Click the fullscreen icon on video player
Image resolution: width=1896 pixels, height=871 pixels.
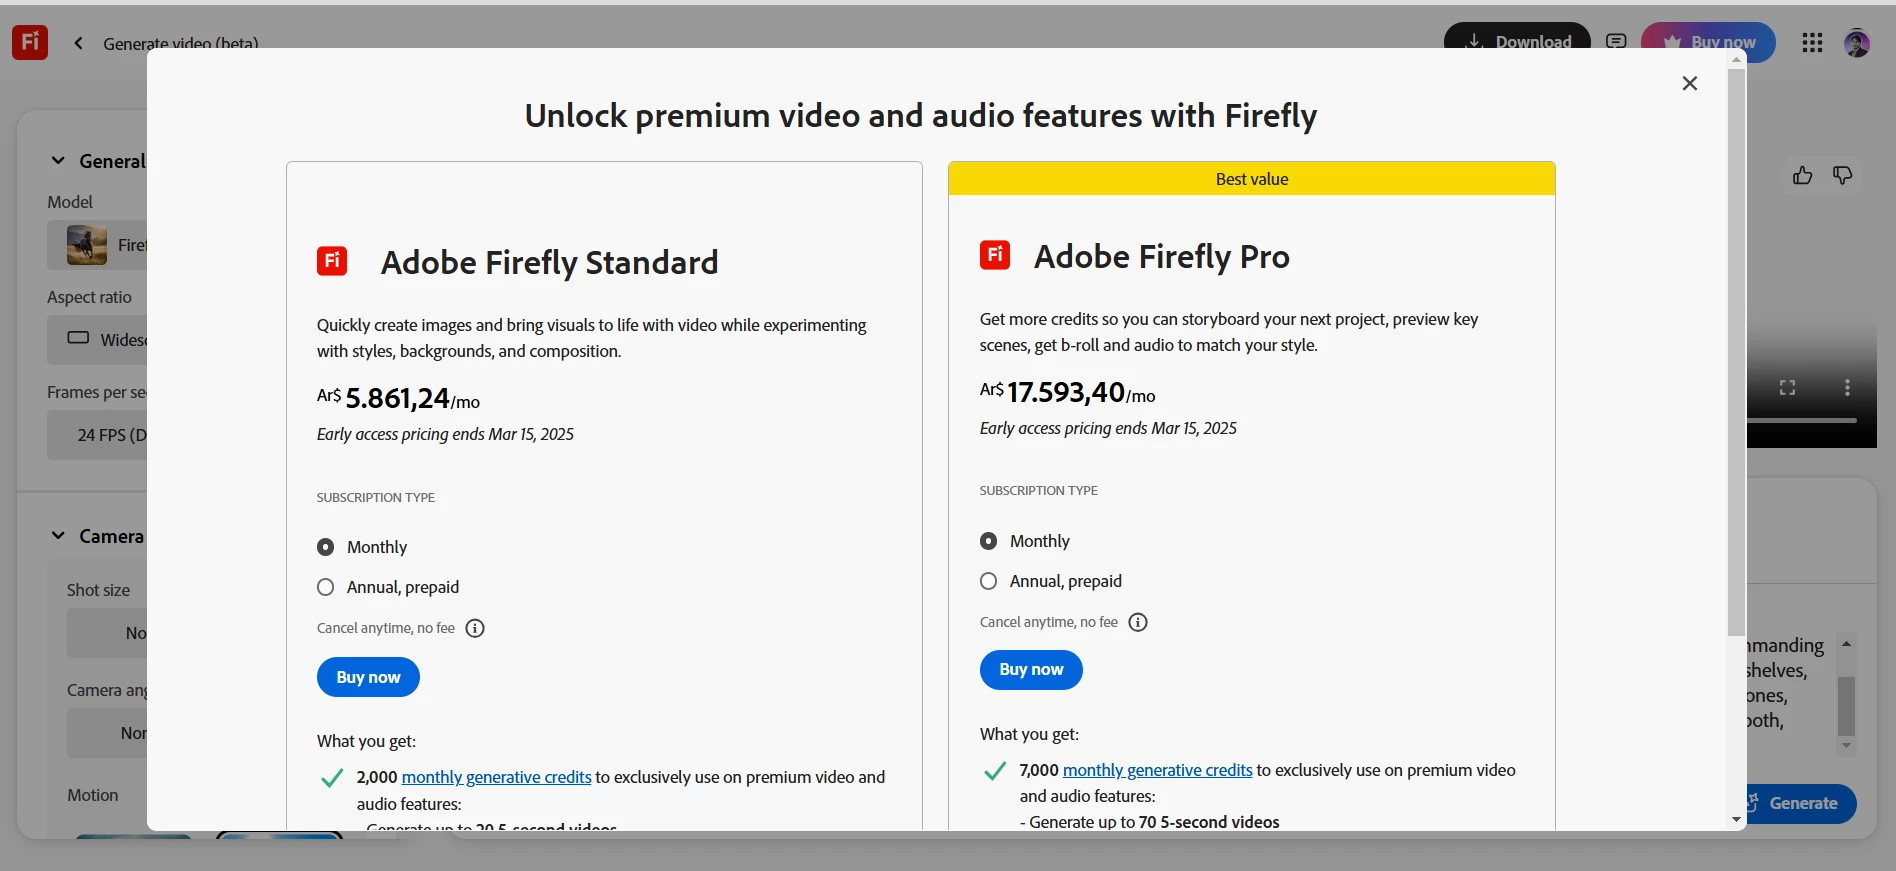[x=1787, y=388]
